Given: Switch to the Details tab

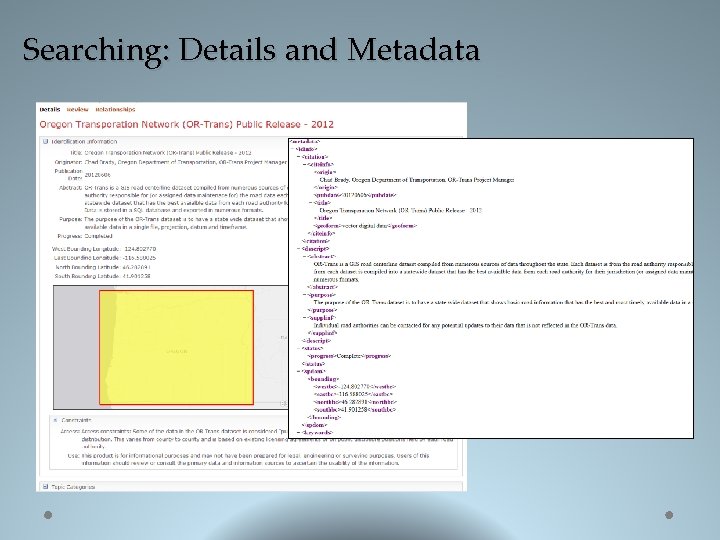Looking at the screenshot, I should pyautogui.click(x=50, y=109).
